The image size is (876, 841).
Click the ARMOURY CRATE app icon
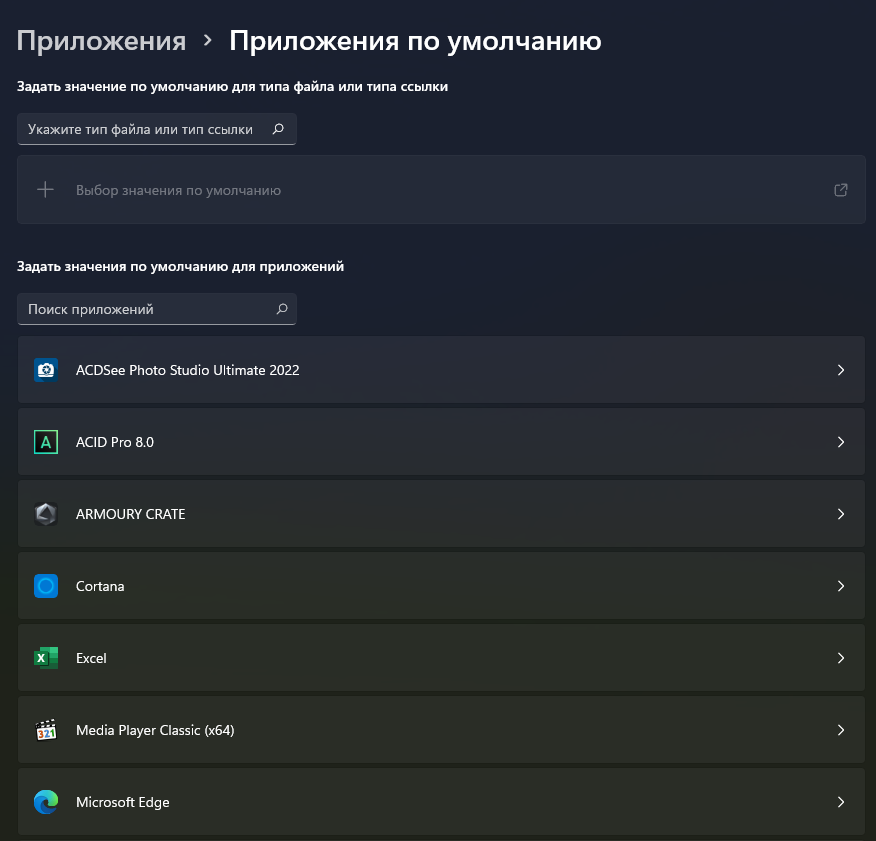pos(46,514)
